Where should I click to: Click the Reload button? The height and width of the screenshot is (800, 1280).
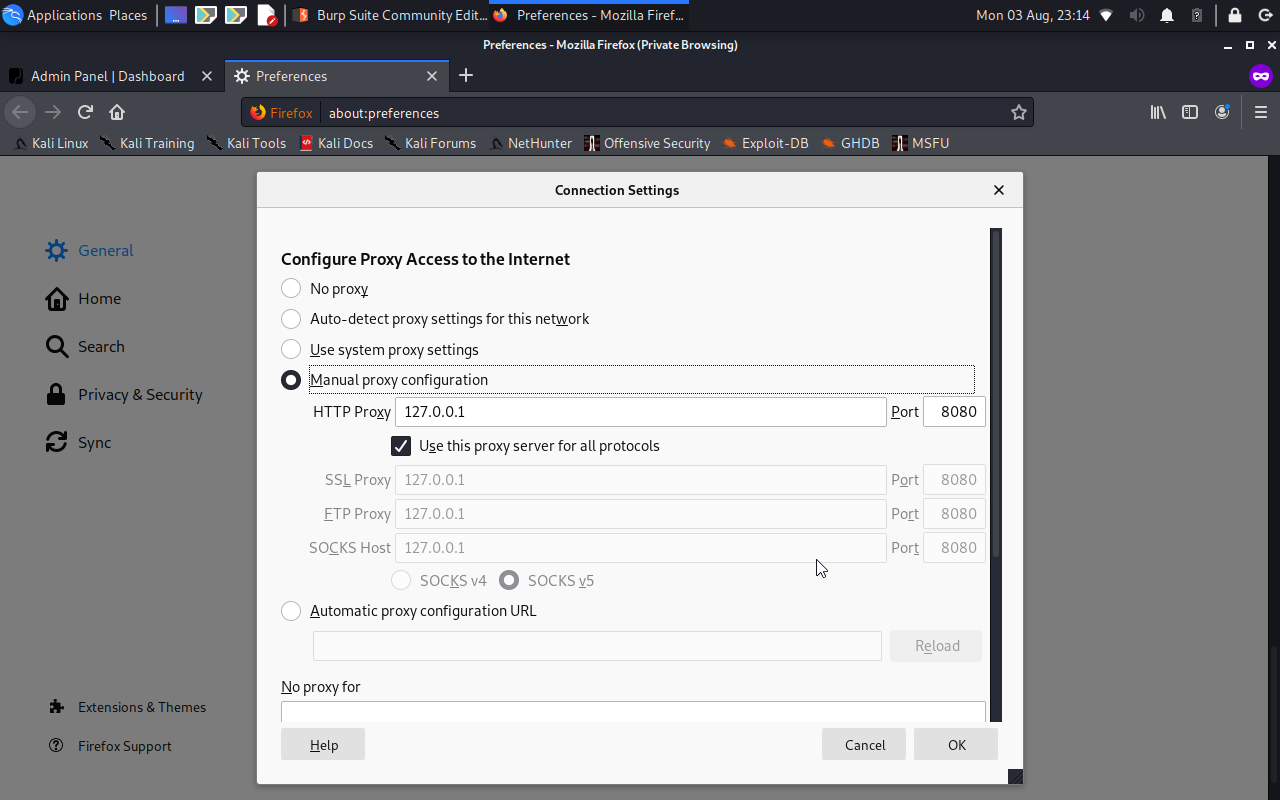935,645
